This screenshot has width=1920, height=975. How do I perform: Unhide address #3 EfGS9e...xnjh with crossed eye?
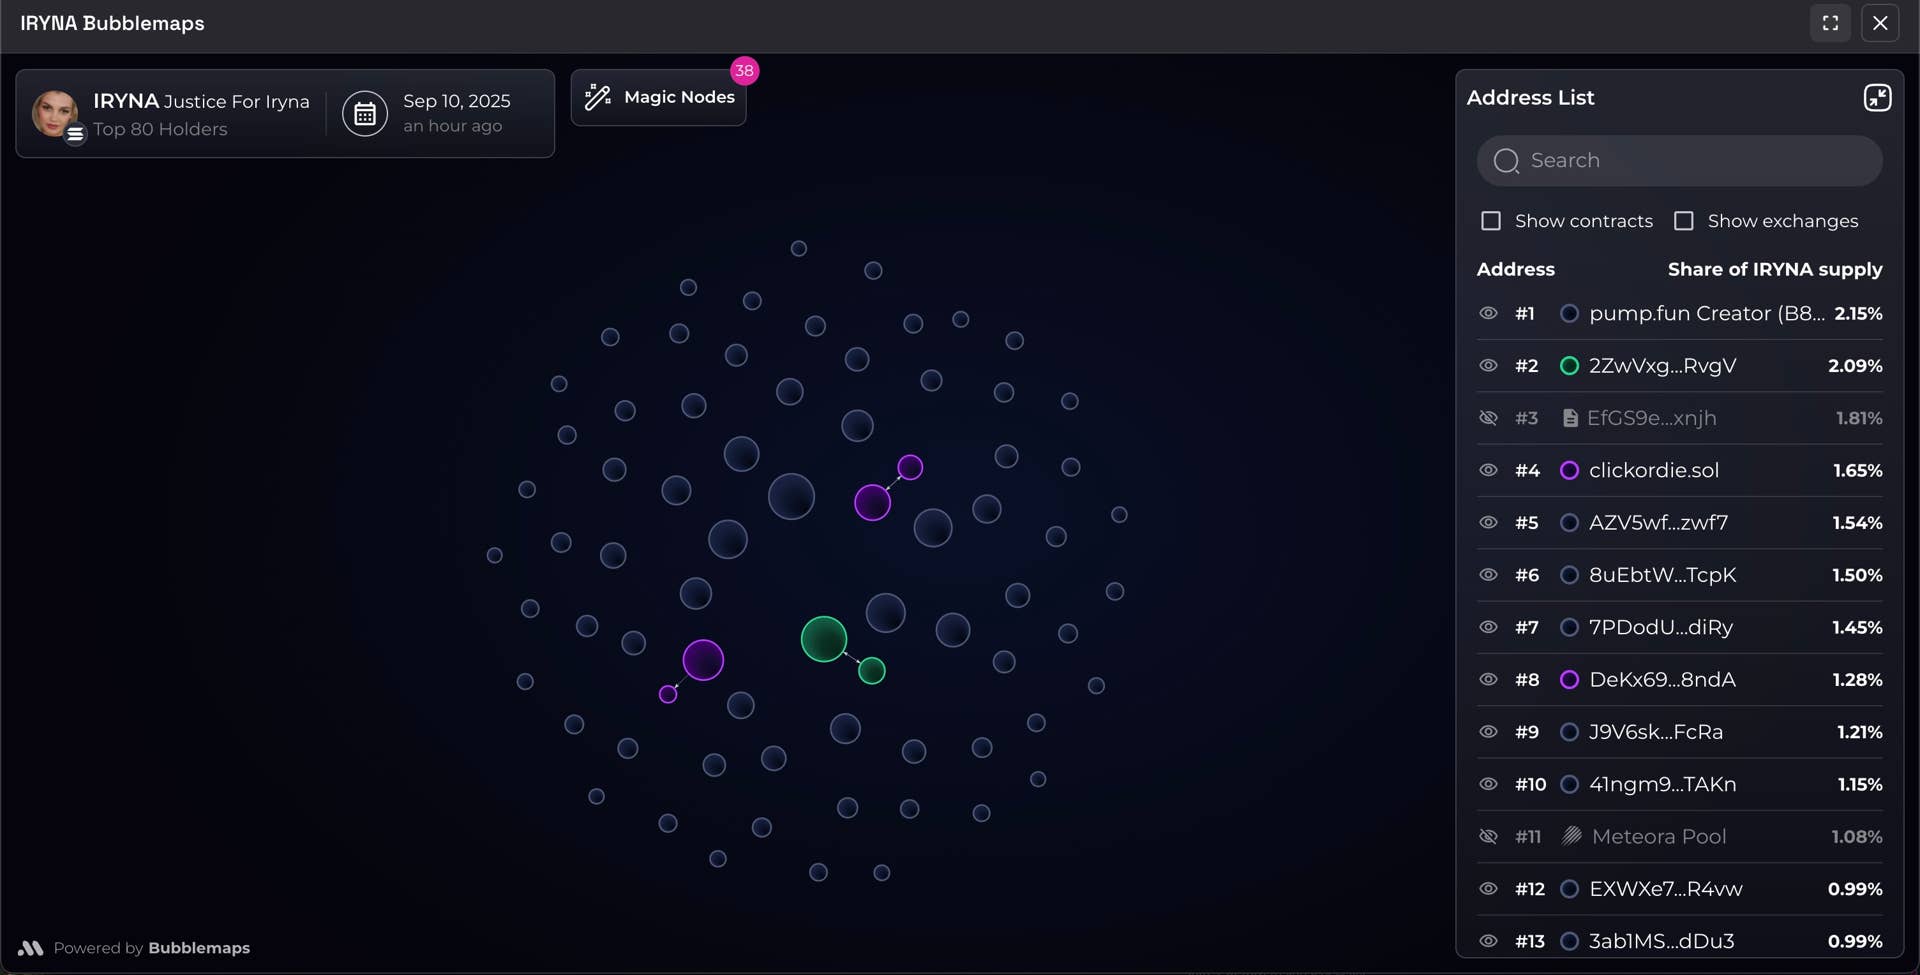click(1488, 418)
